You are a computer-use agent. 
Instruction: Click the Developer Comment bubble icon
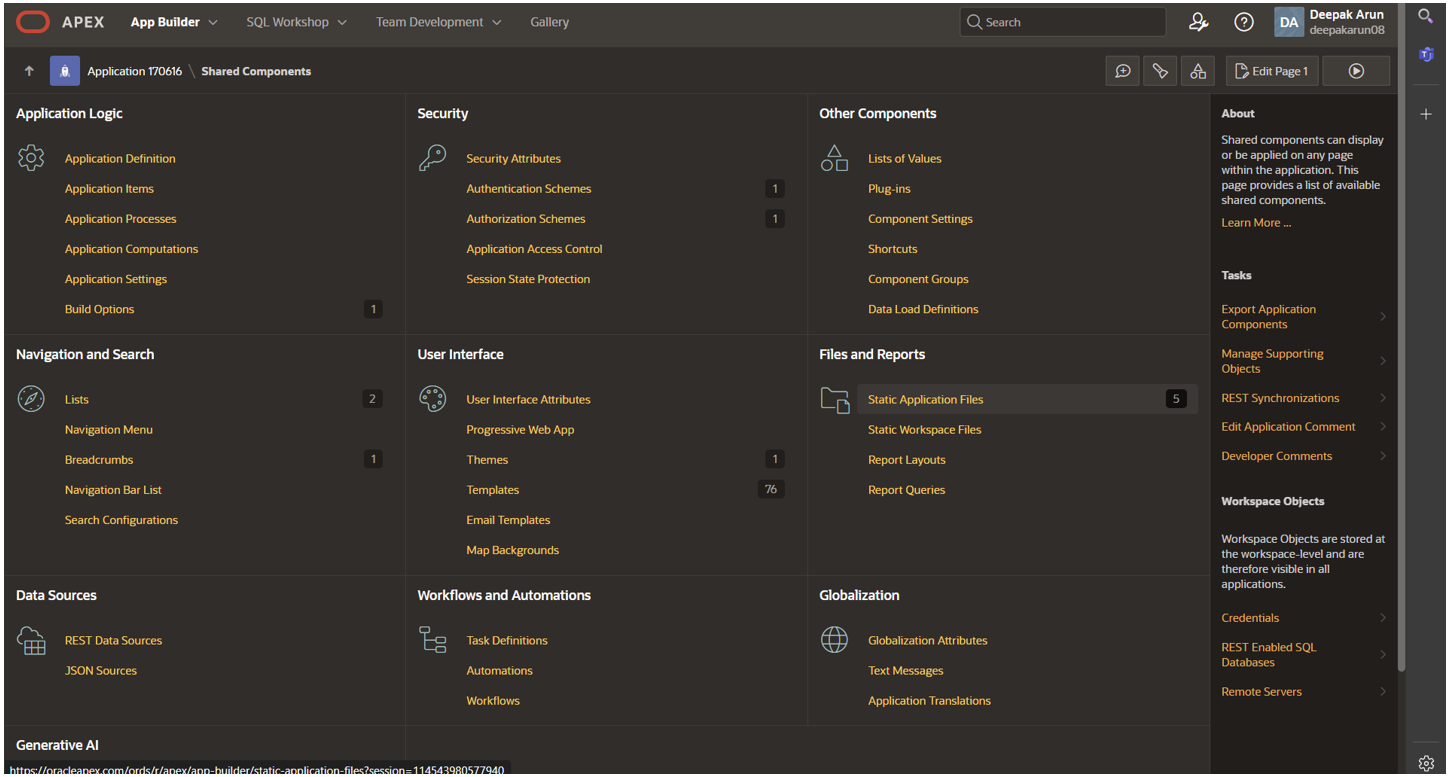click(x=1123, y=71)
